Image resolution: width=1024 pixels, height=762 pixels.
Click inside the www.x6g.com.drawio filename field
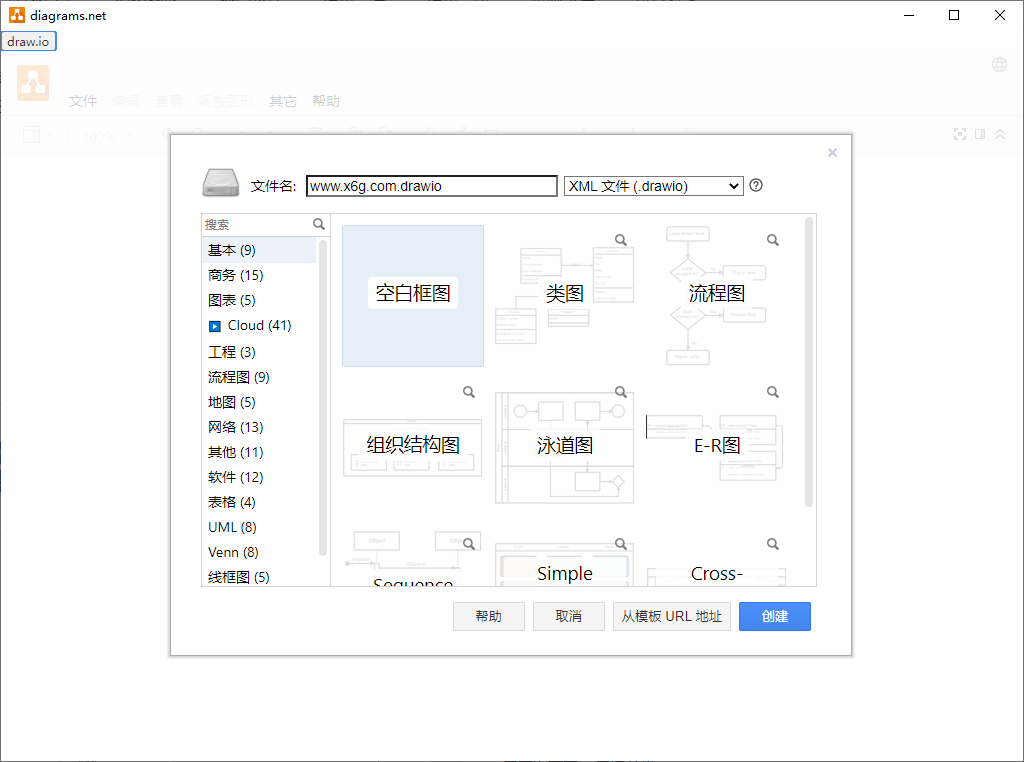(431, 185)
